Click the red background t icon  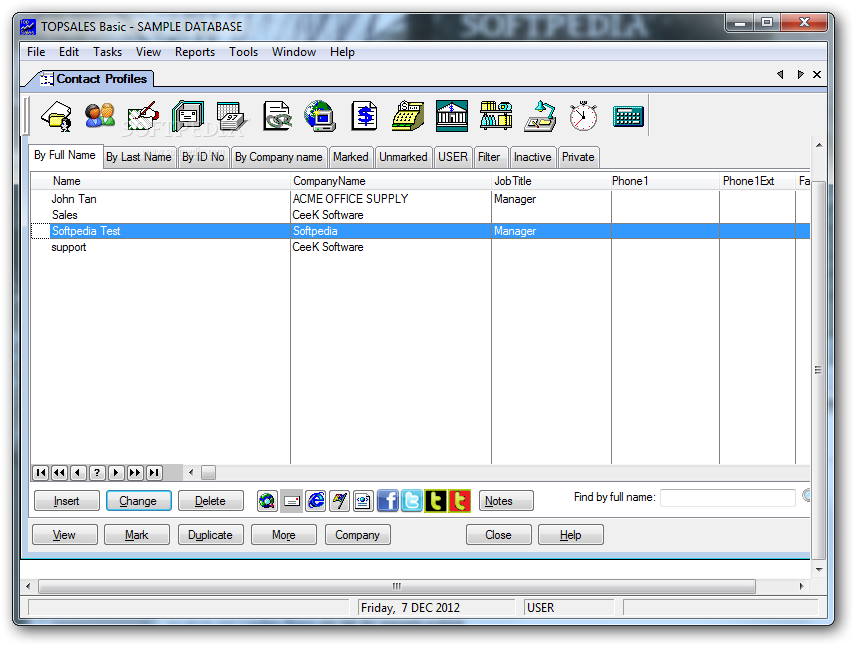tap(460, 500)
